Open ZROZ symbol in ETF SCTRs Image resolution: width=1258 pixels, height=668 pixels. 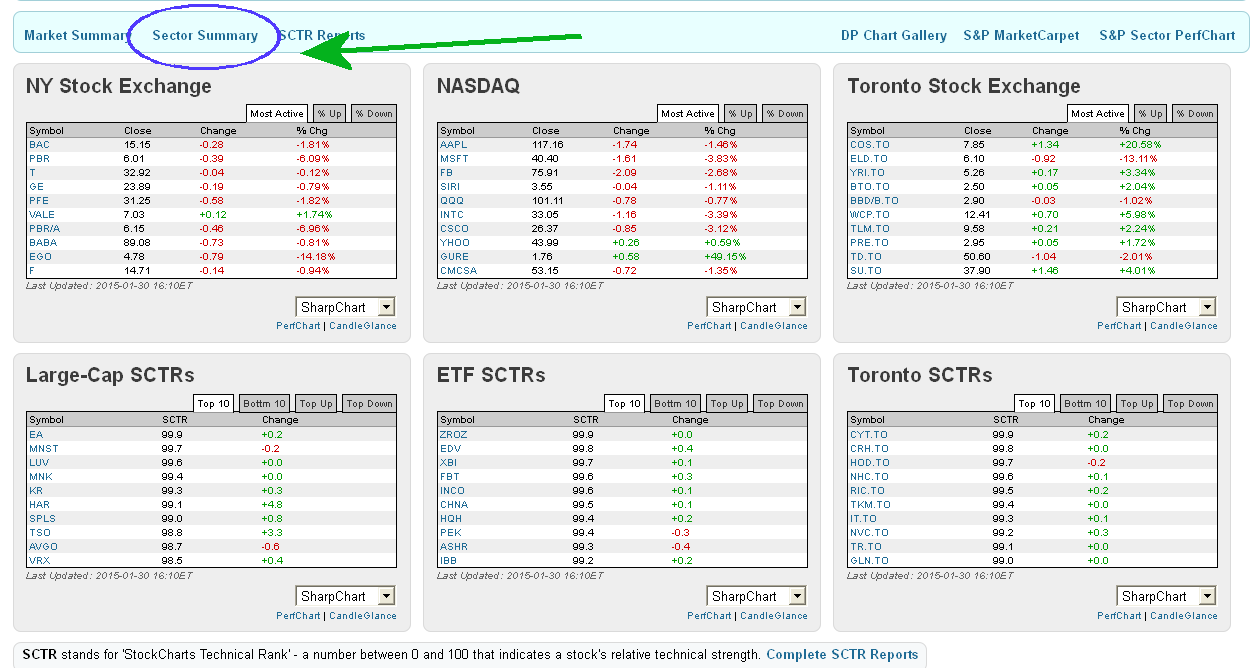click(453, 435)
